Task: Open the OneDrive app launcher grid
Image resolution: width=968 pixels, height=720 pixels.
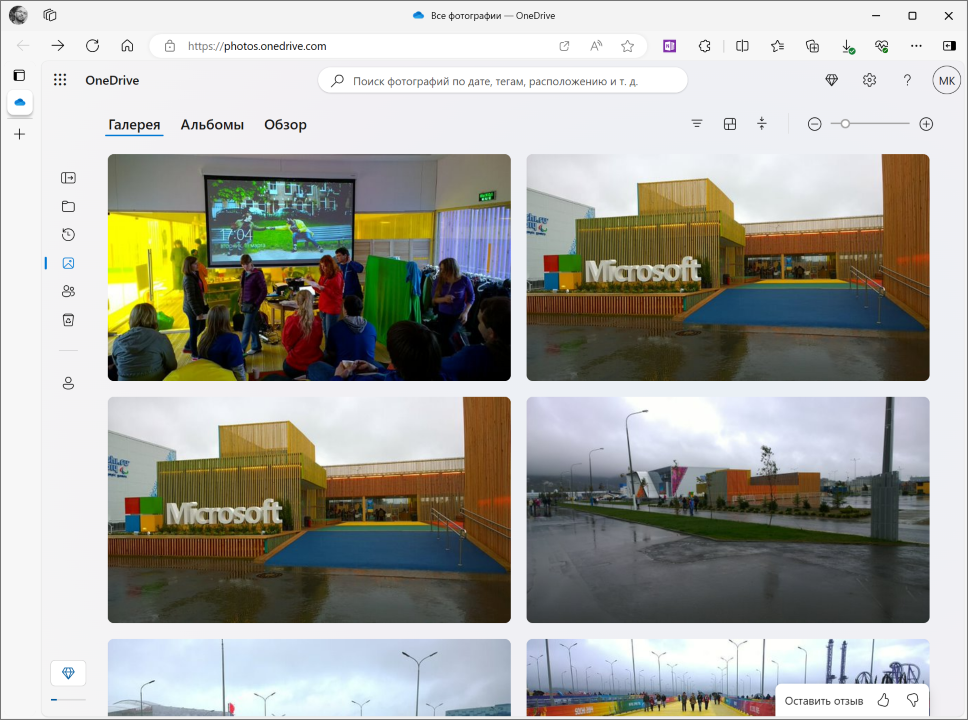Action: (x=60, y=80)
